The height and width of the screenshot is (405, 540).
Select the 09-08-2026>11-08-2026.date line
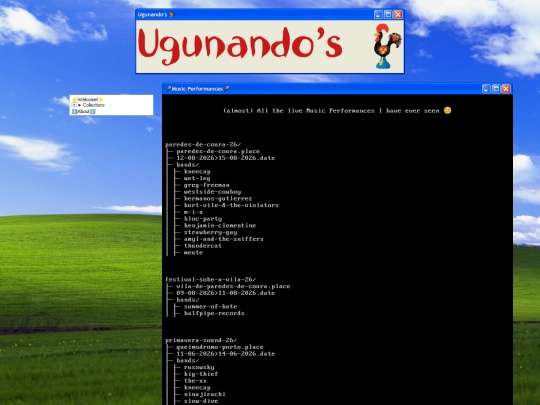click(x=226, y=293)
